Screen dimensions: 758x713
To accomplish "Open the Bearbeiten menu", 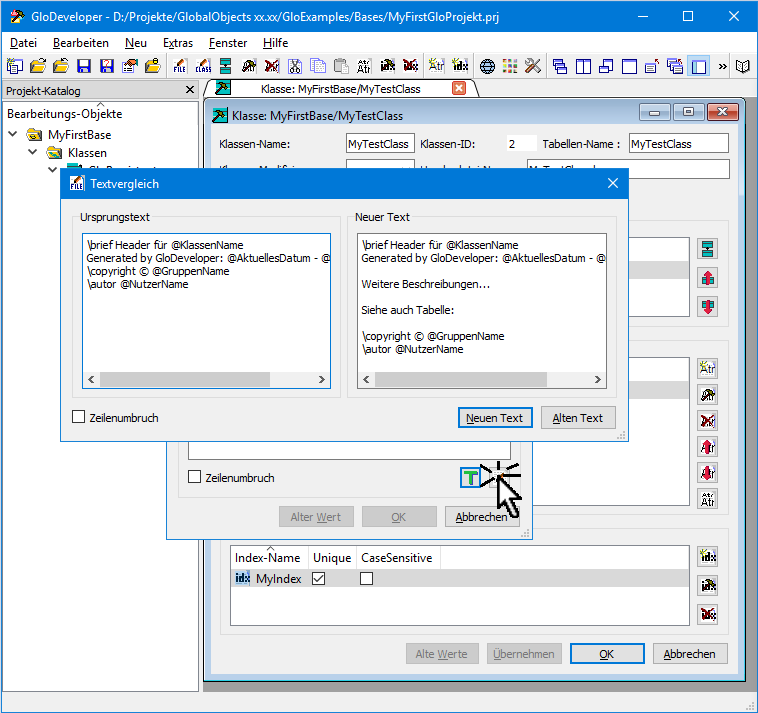I will (x=81, y=43).
